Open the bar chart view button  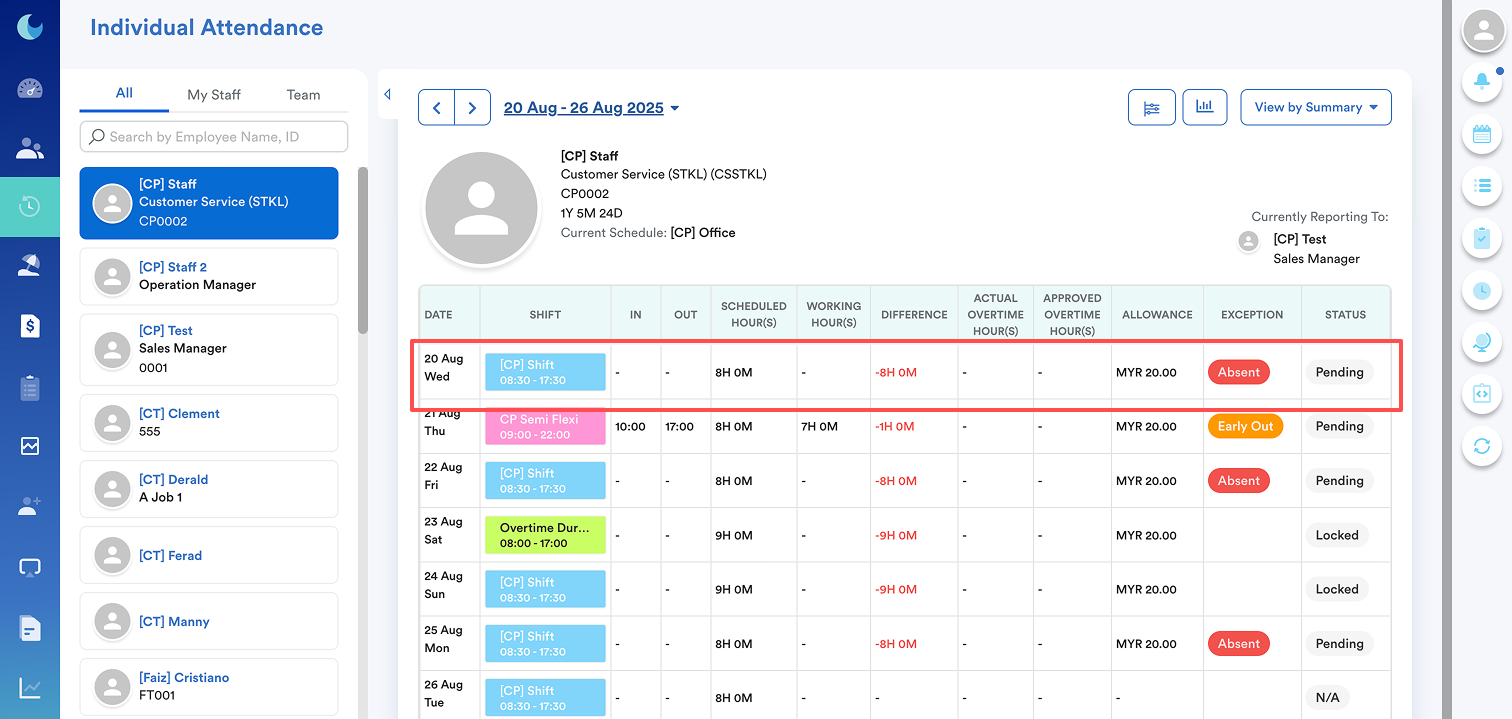(1205, 107)
